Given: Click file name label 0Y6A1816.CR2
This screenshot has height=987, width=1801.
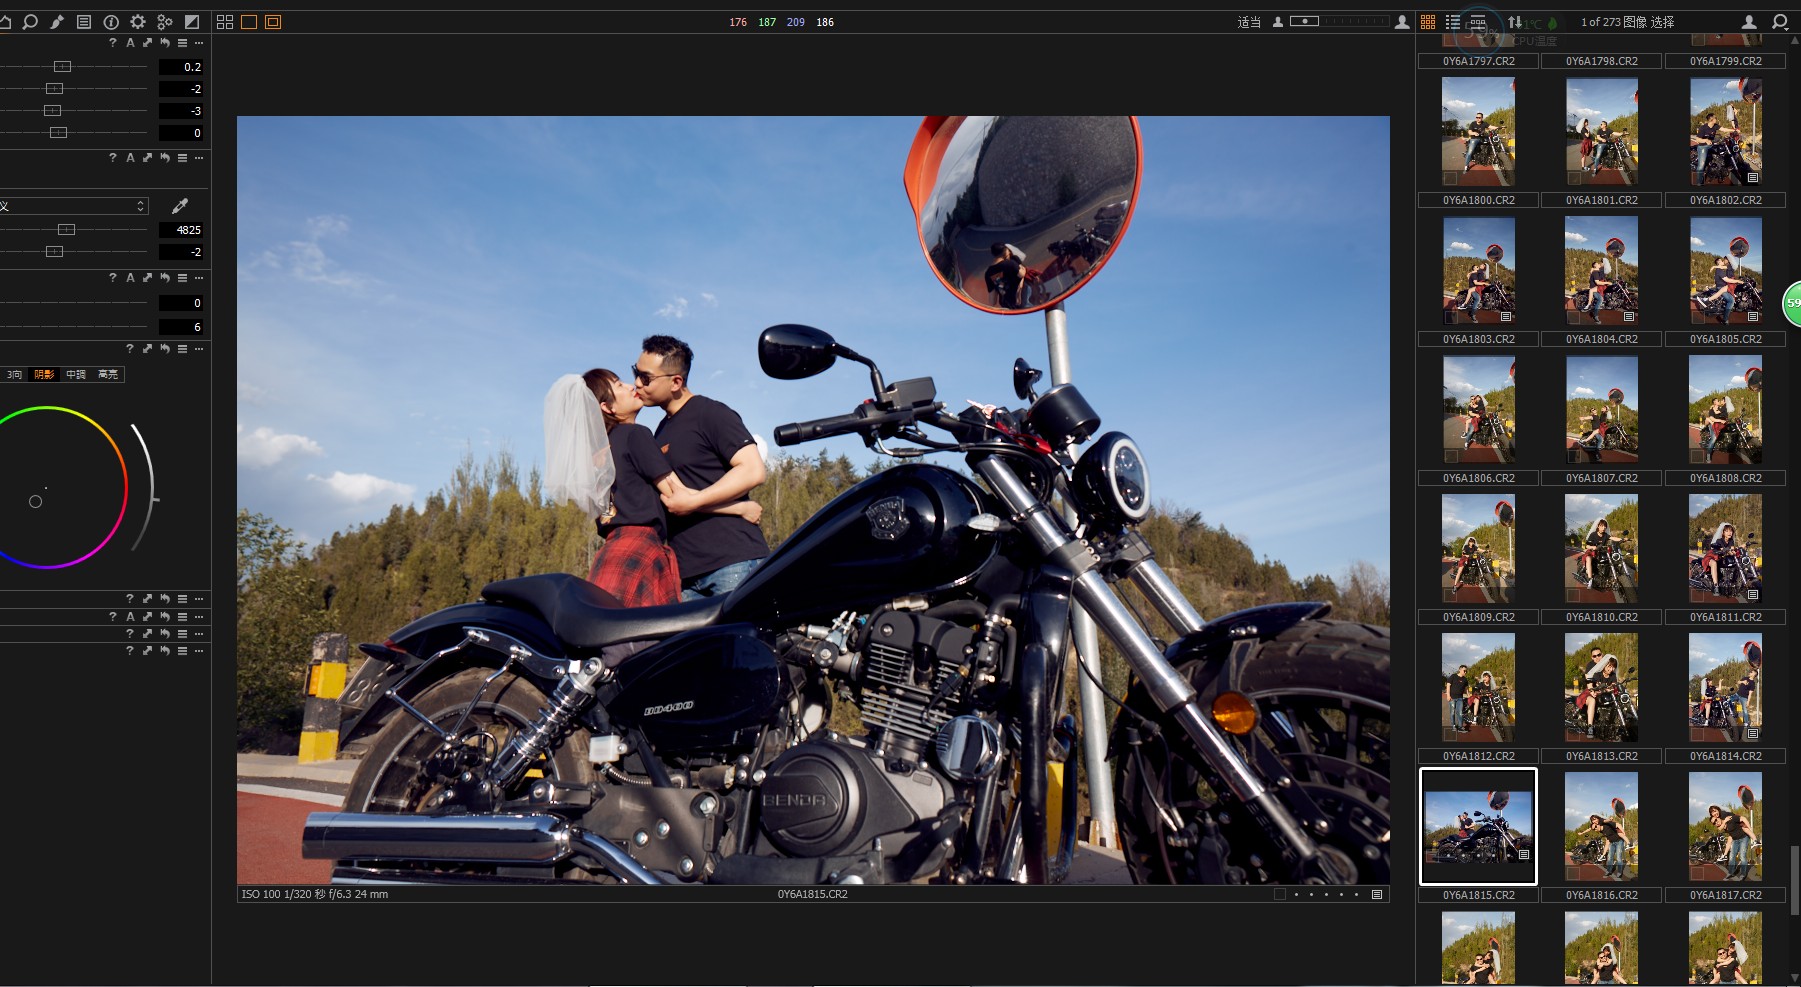Looking at the screenshot, I should pyautogui.click(x=1602, y=895).
